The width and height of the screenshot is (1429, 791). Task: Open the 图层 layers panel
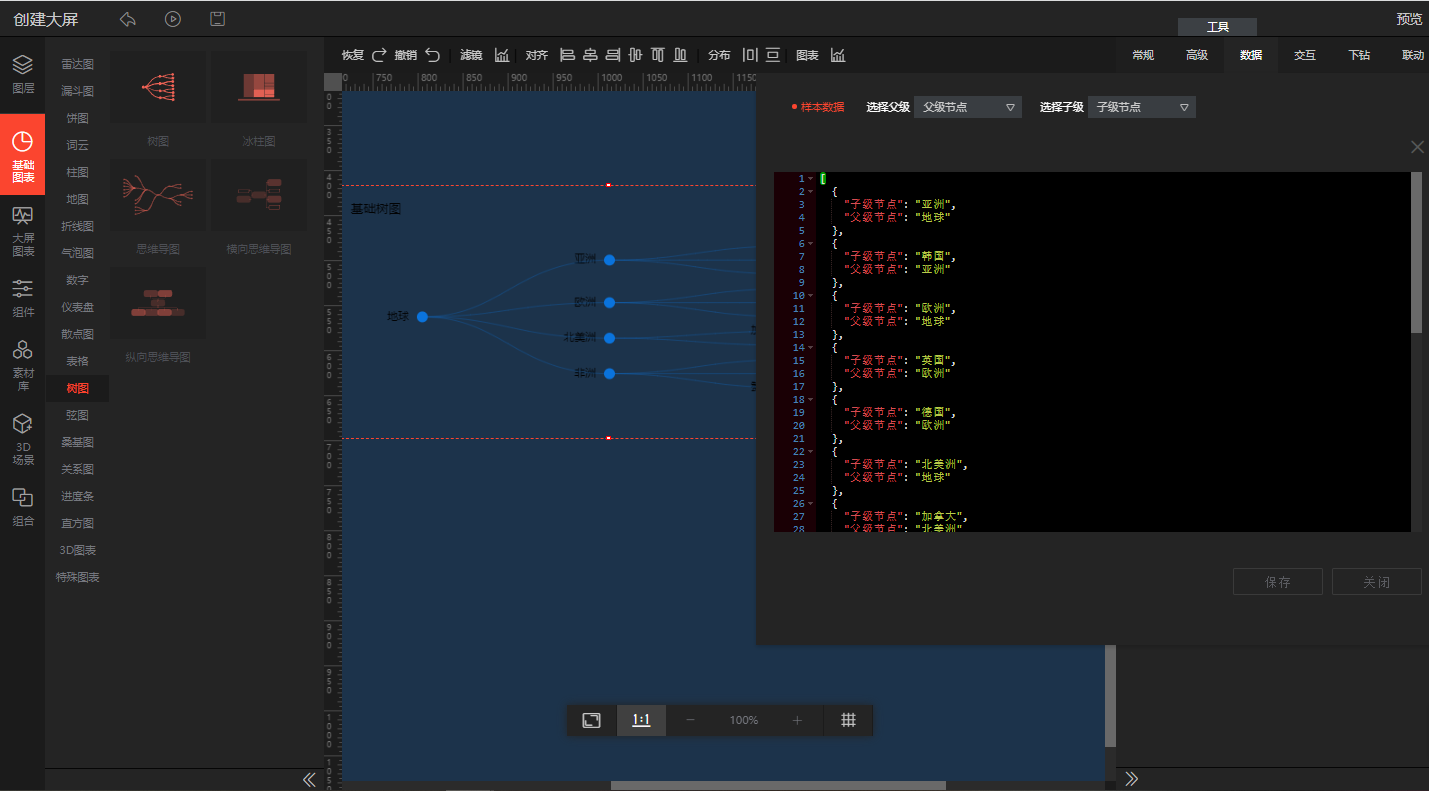pyautogui.click(x=22, y=75)
